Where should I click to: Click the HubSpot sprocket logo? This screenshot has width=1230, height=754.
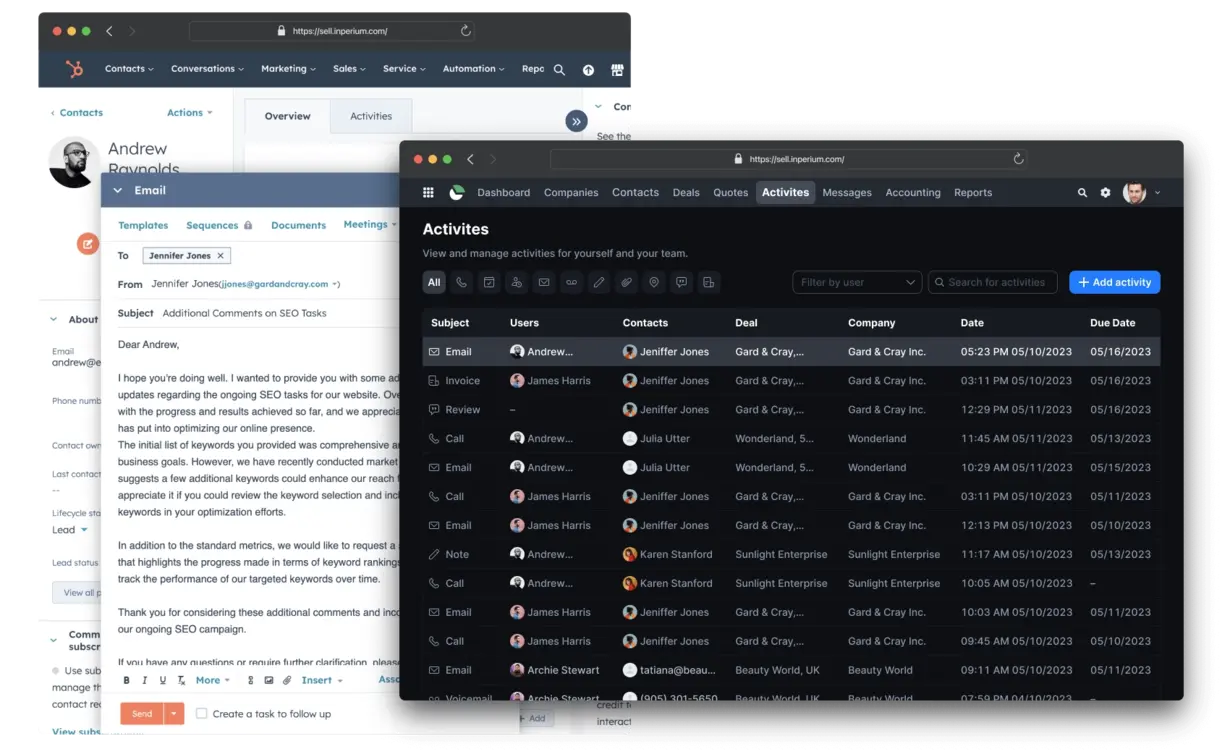pos(74,69)
